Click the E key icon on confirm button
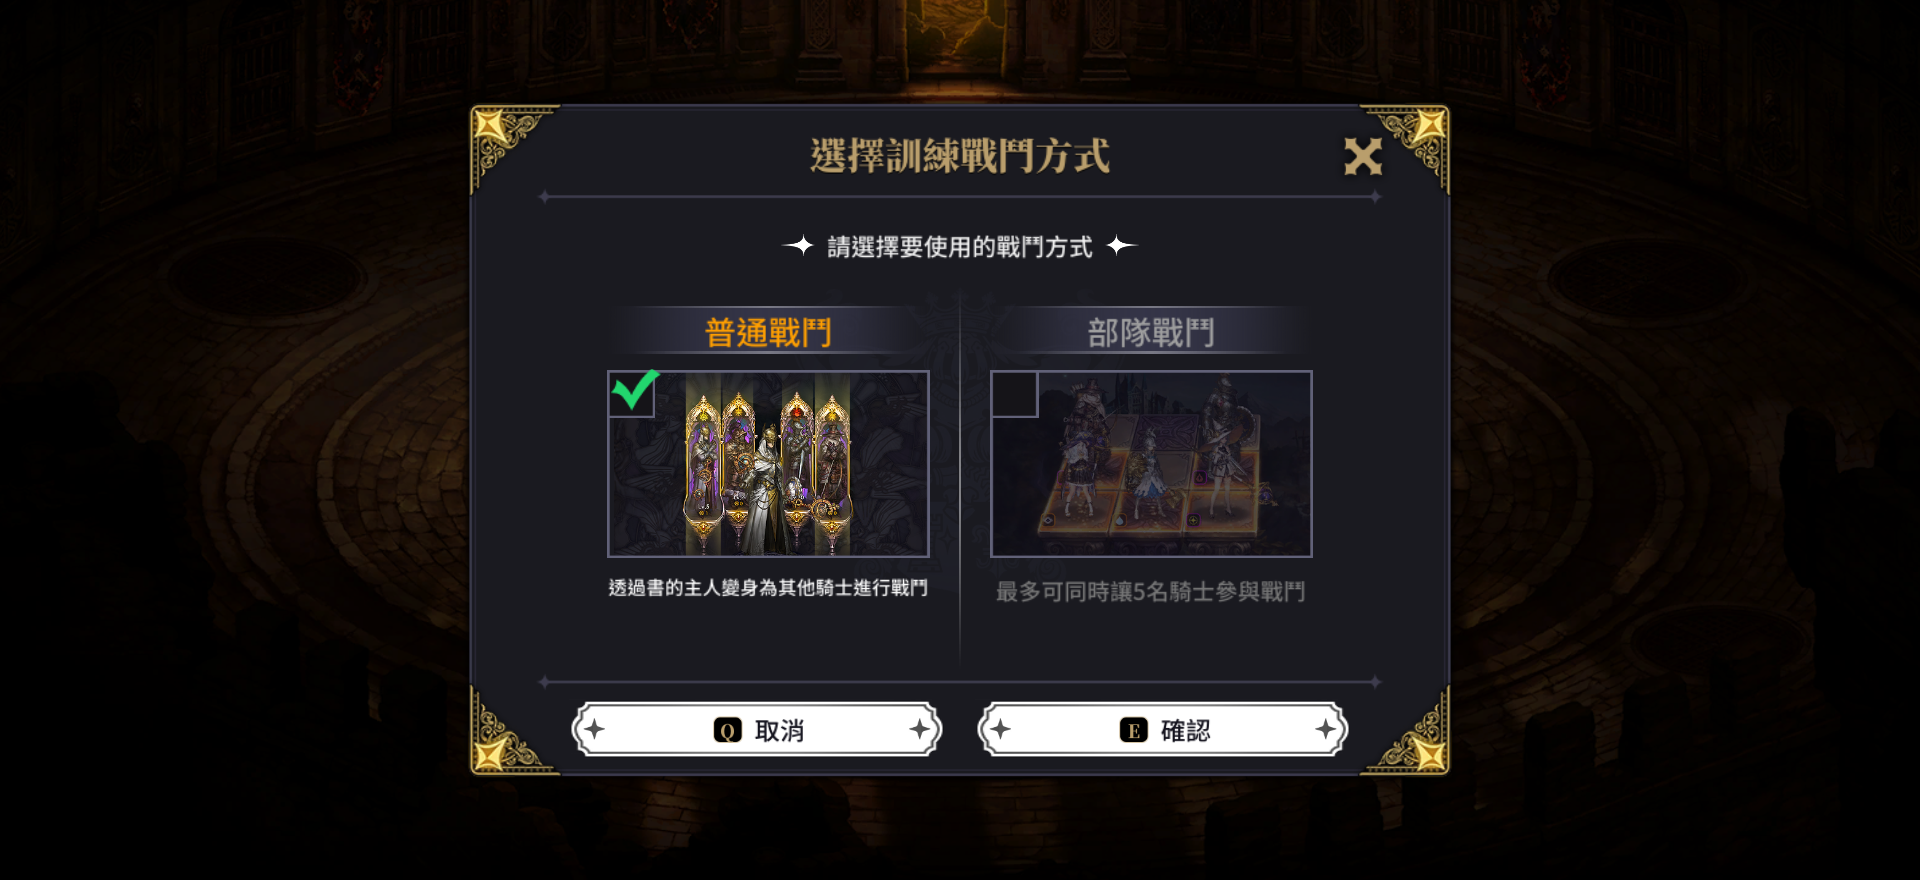 click(x=1133, y=731)
